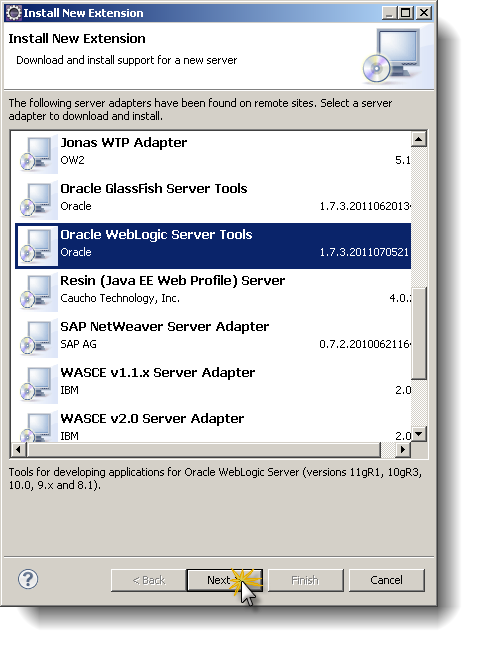
Task: Click the WASCE v2.0 Server Adapter icon
Action: pyautogui.click(x=37, y=427)
